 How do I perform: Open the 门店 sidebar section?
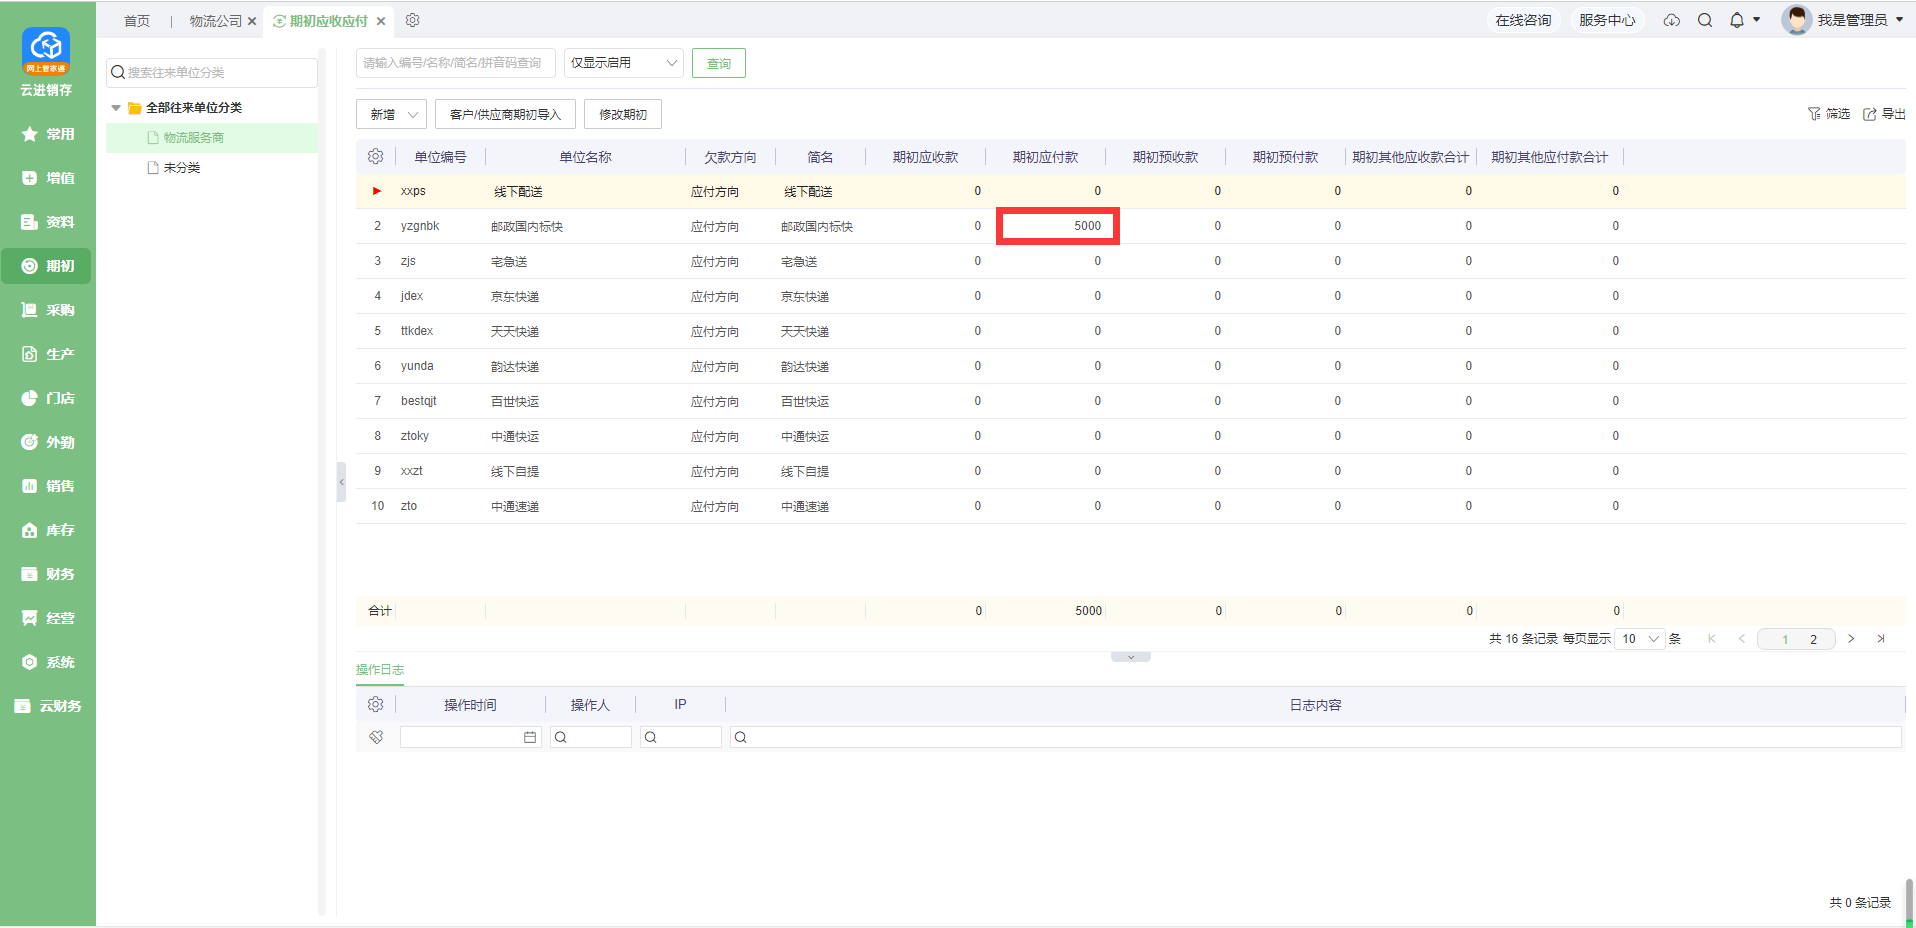coord(48,398)
